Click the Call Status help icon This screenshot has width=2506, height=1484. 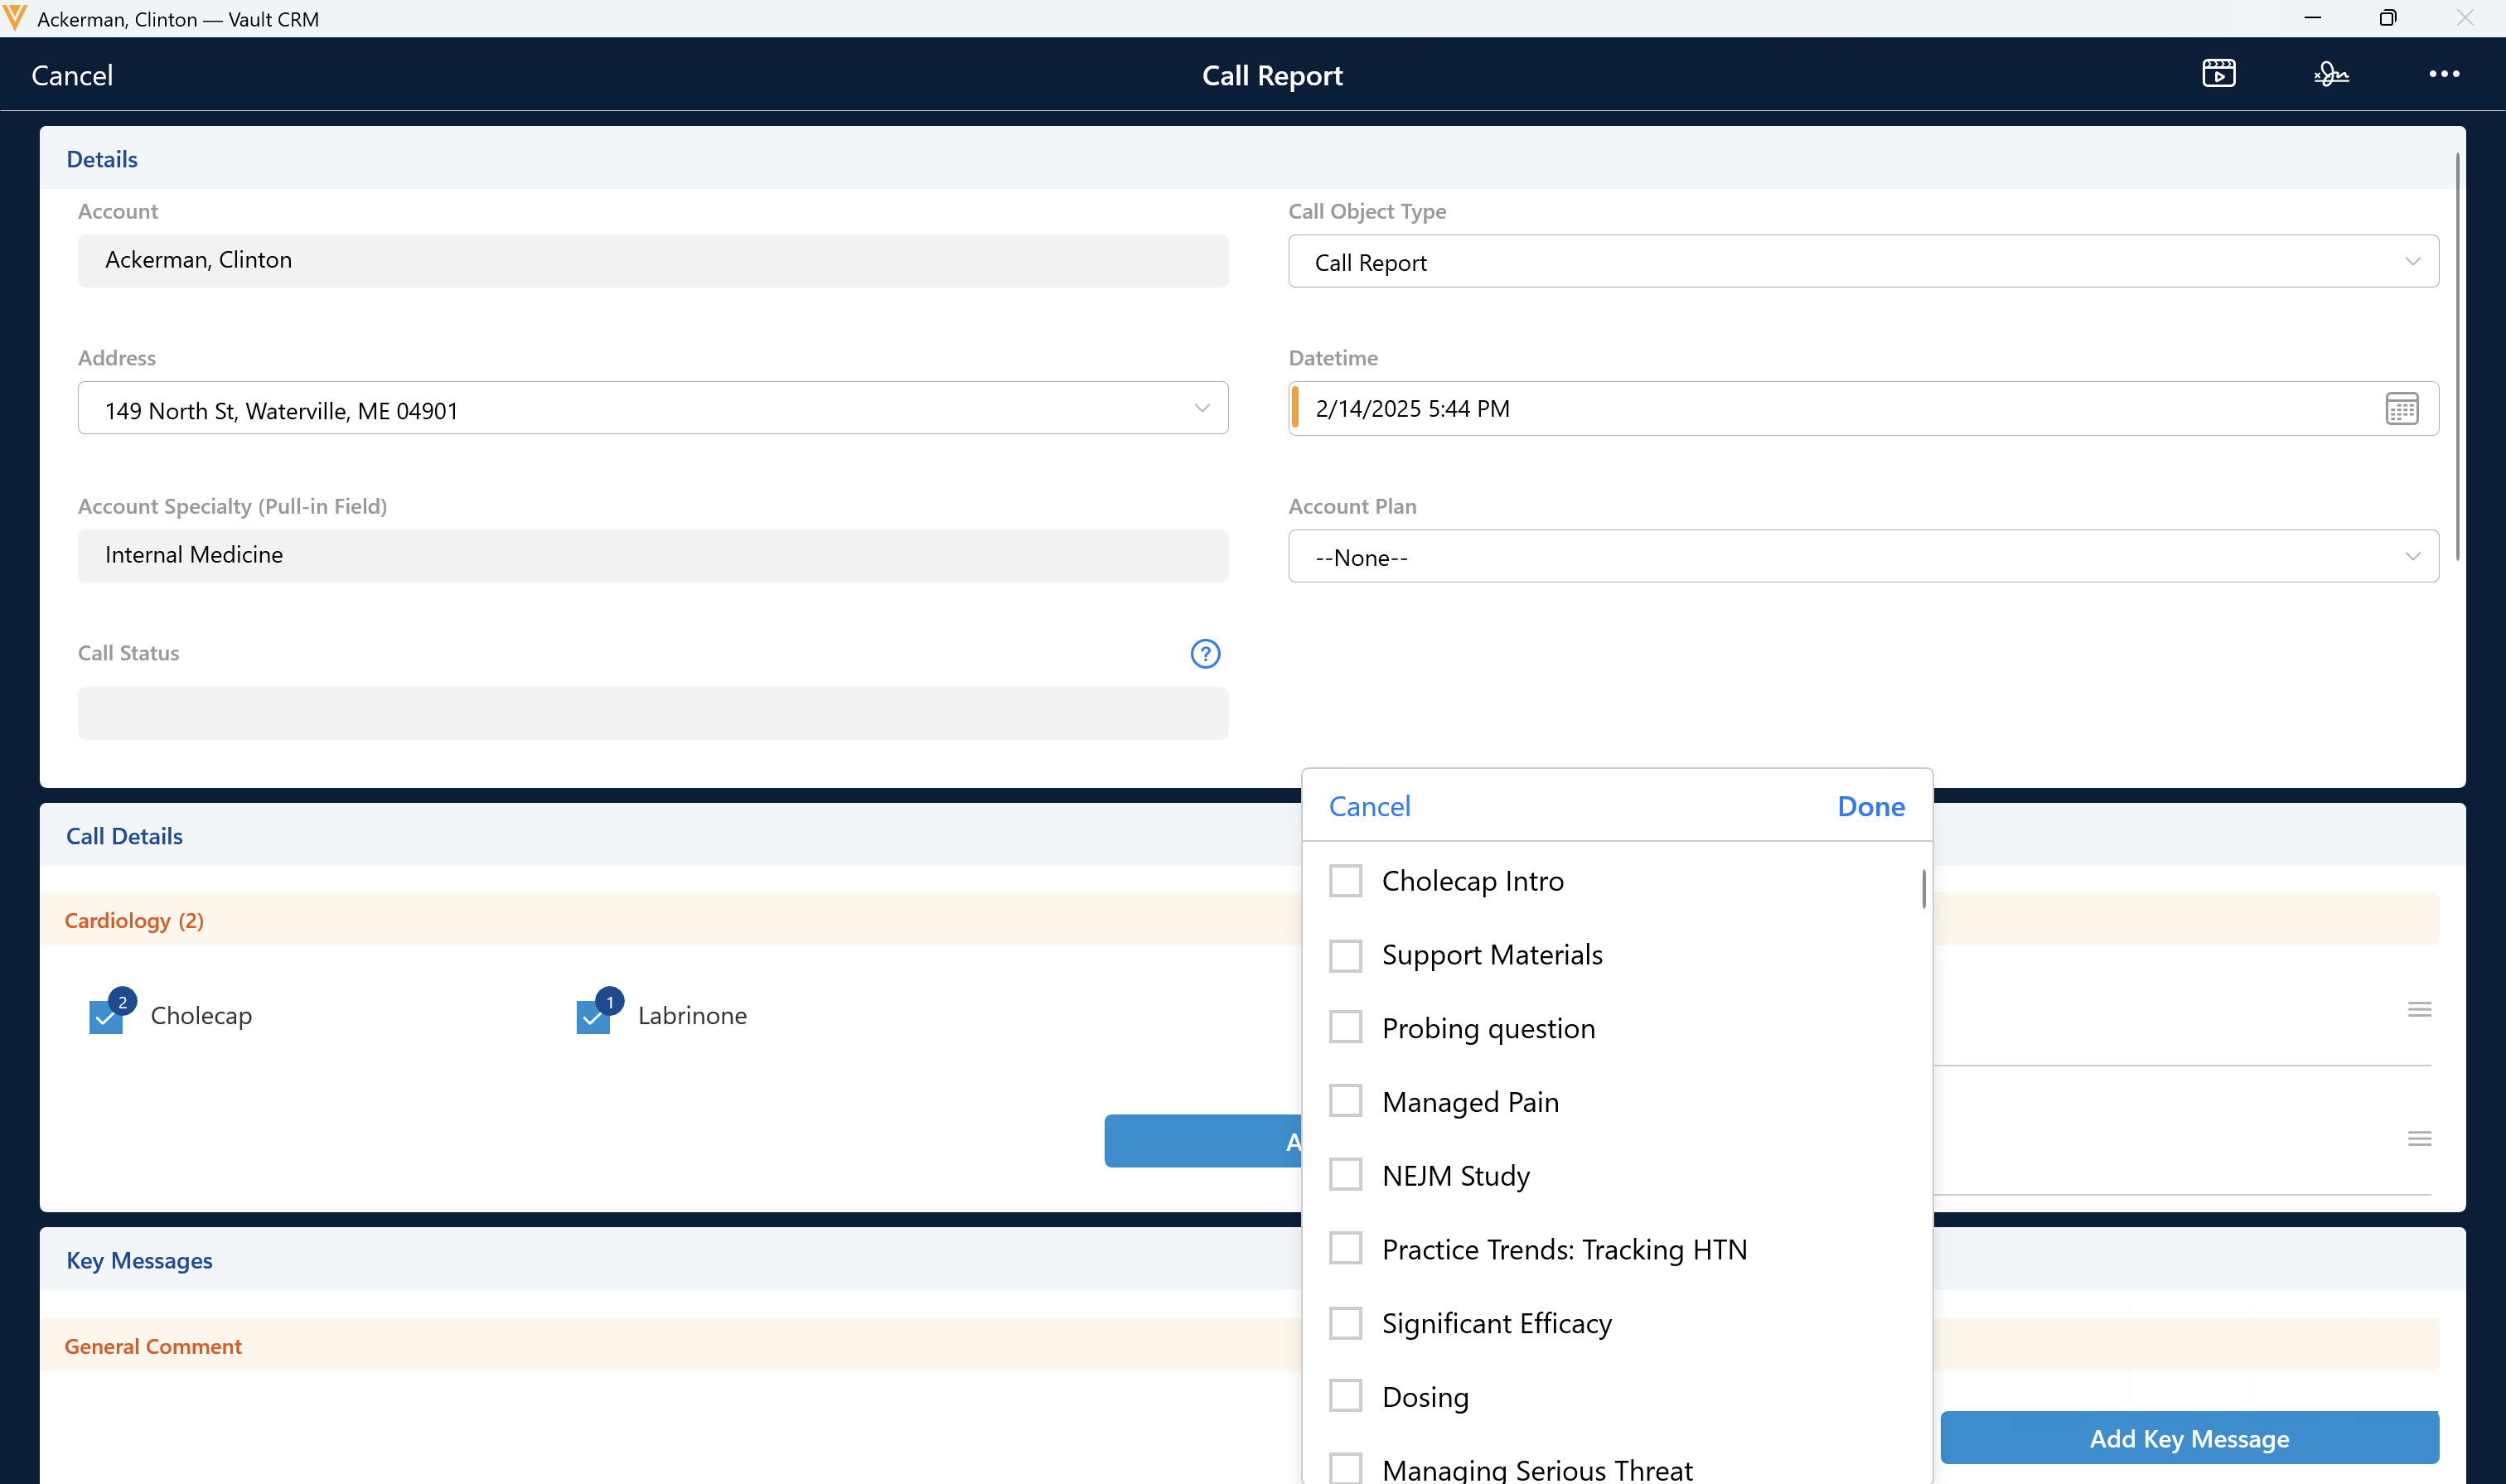(x=1205, y=654)
